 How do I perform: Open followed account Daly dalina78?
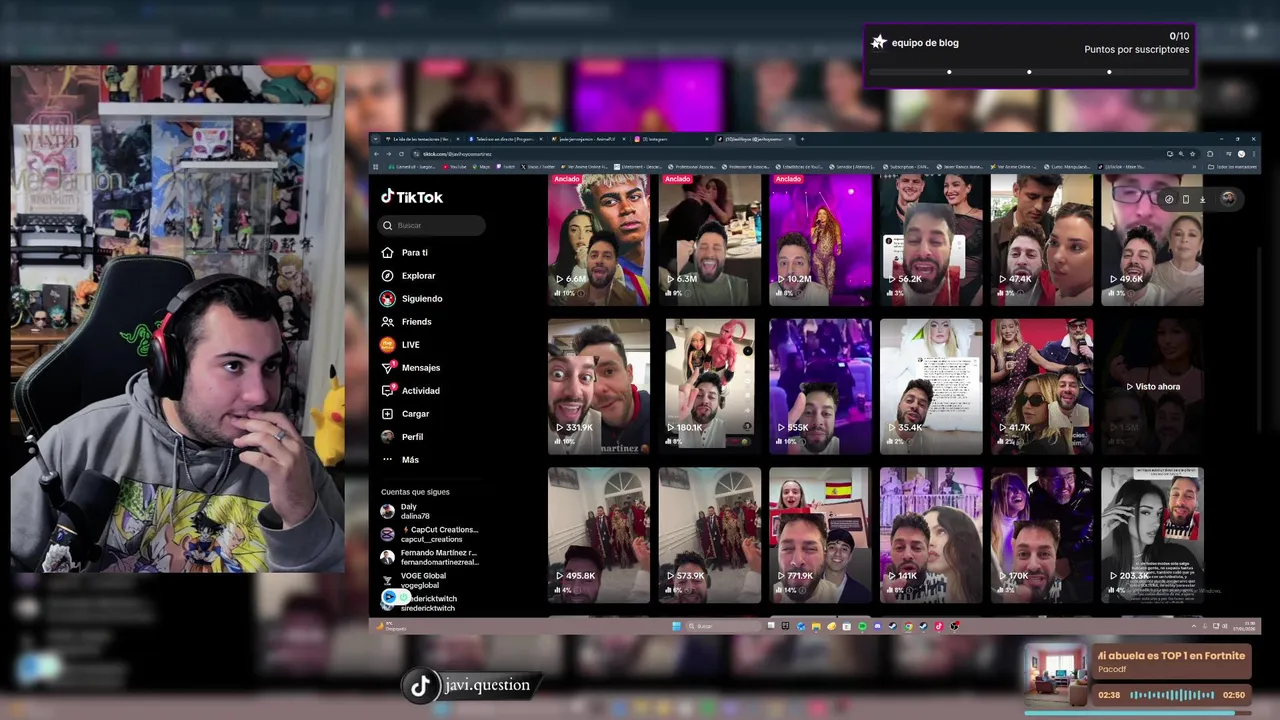click(x=406, y=511)
